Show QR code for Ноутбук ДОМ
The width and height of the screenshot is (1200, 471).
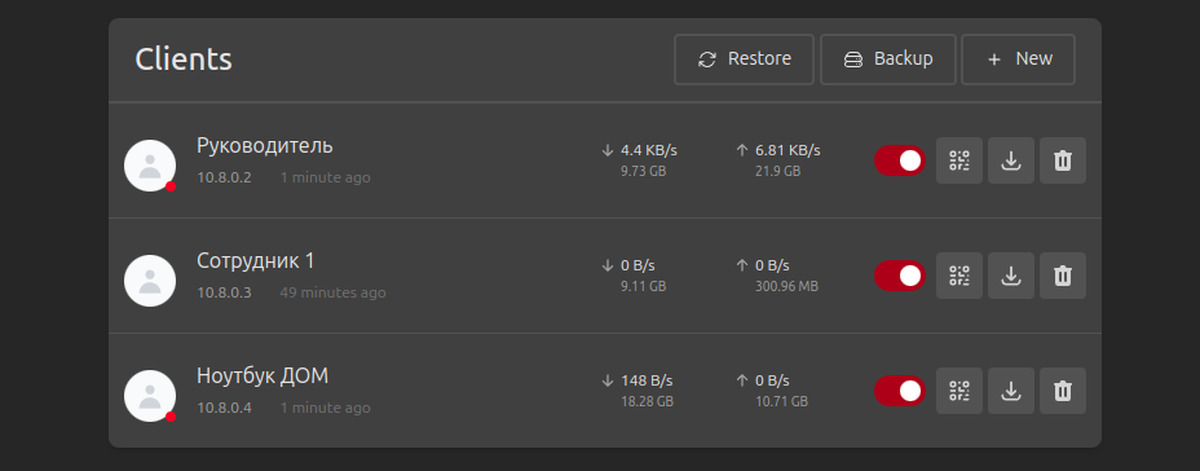(959, 391)
